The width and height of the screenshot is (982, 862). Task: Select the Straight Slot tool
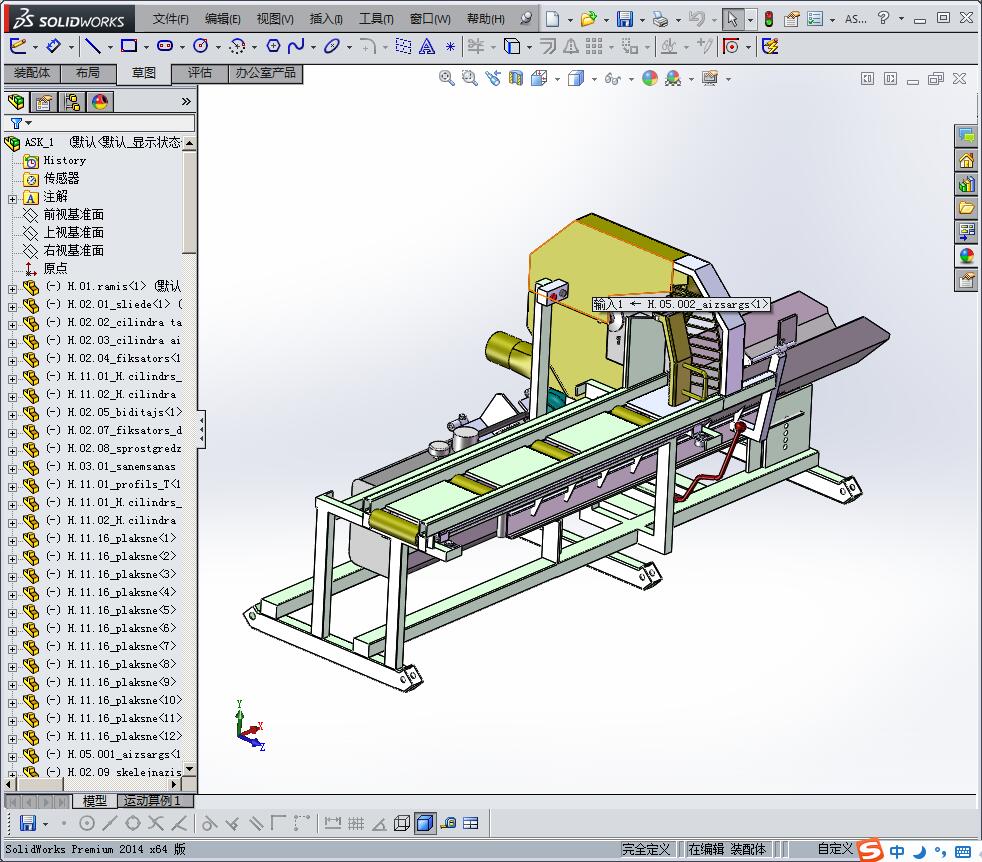[x=165, y=46]
